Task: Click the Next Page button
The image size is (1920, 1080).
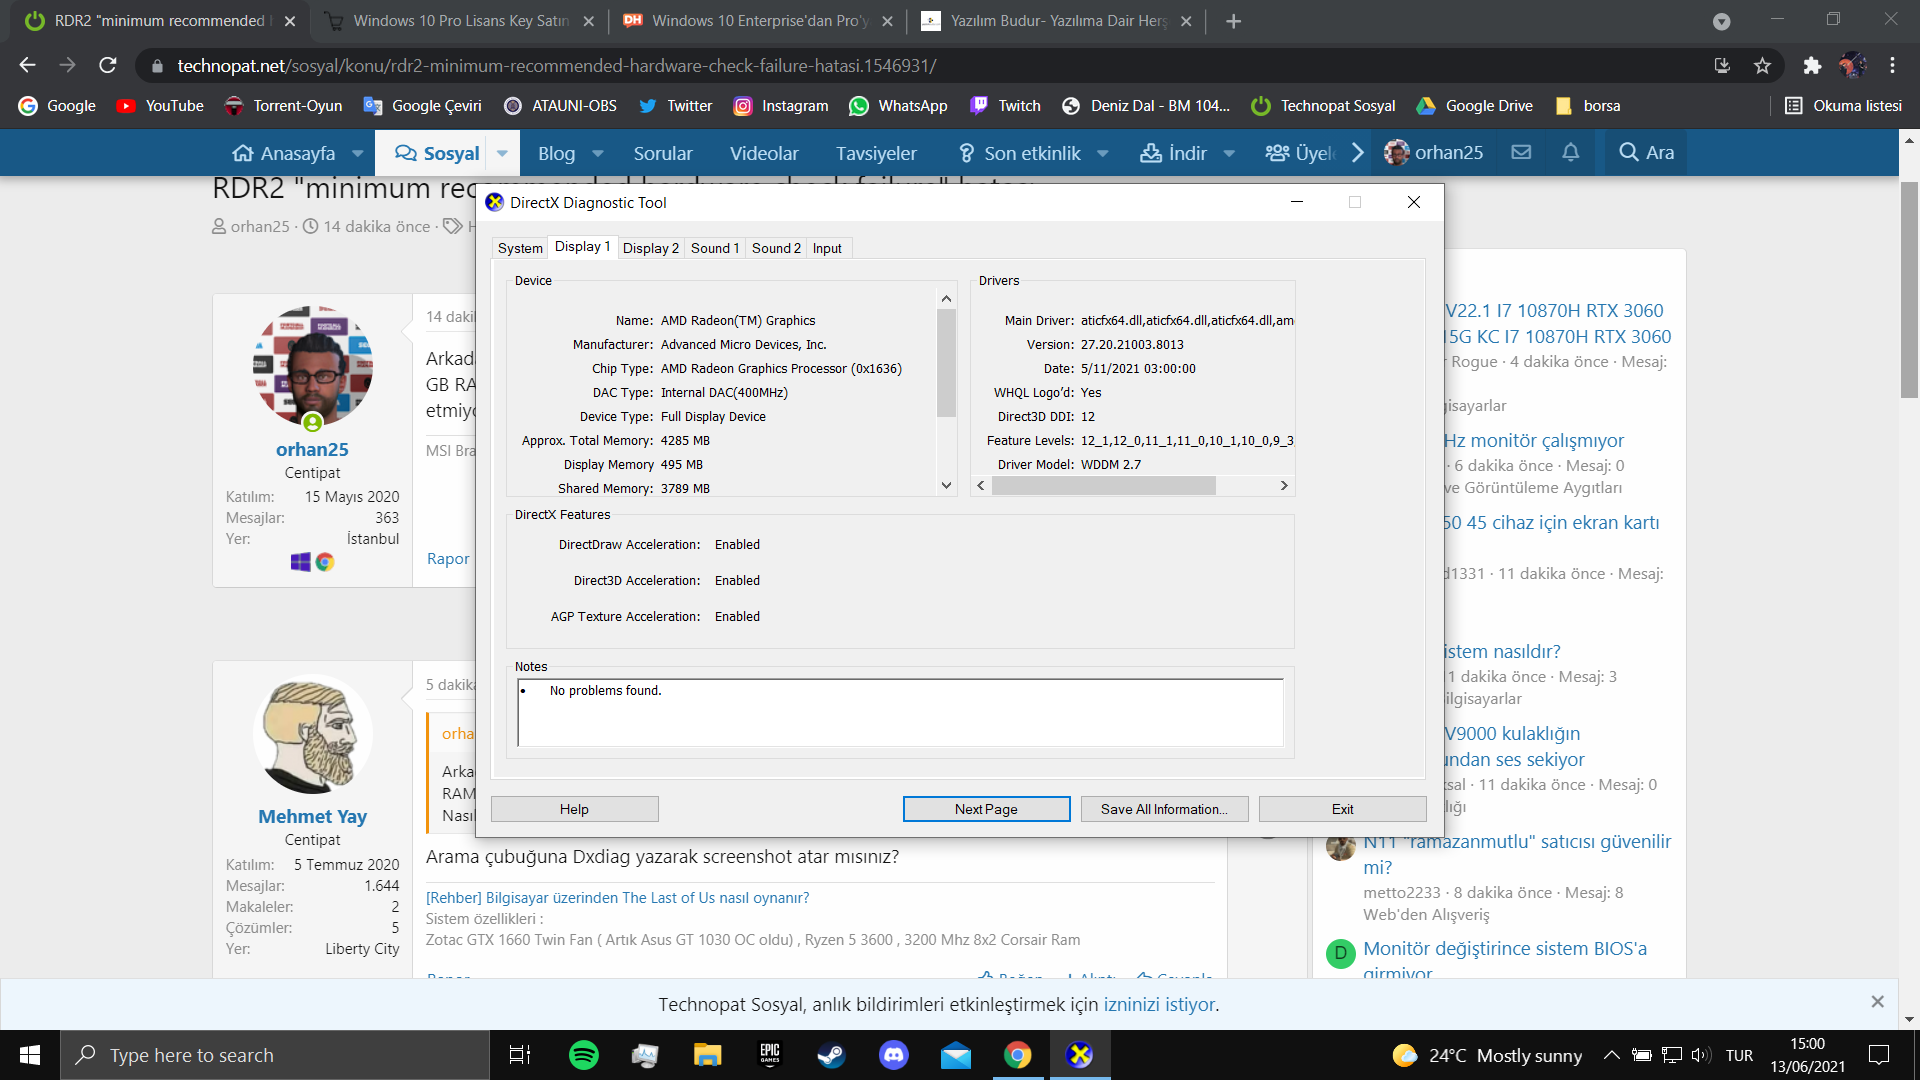Action: point(986,809)
